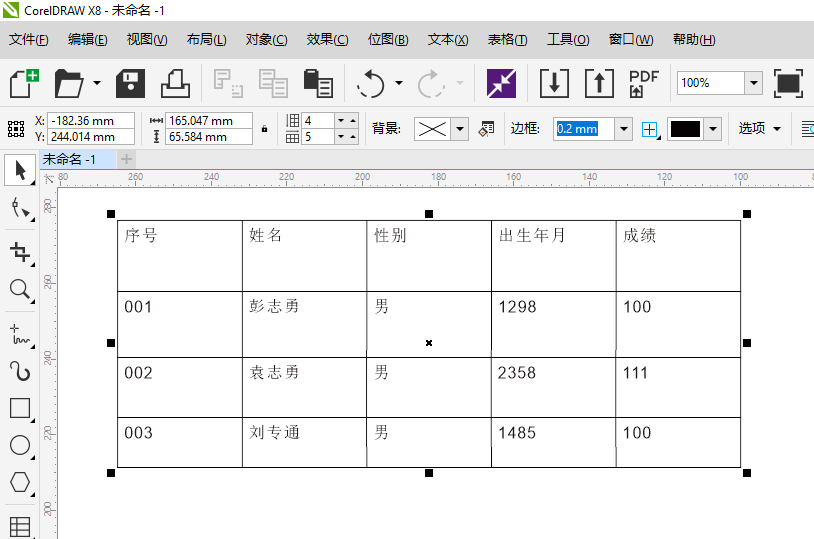Click the X position field

[x=91, y=120]
